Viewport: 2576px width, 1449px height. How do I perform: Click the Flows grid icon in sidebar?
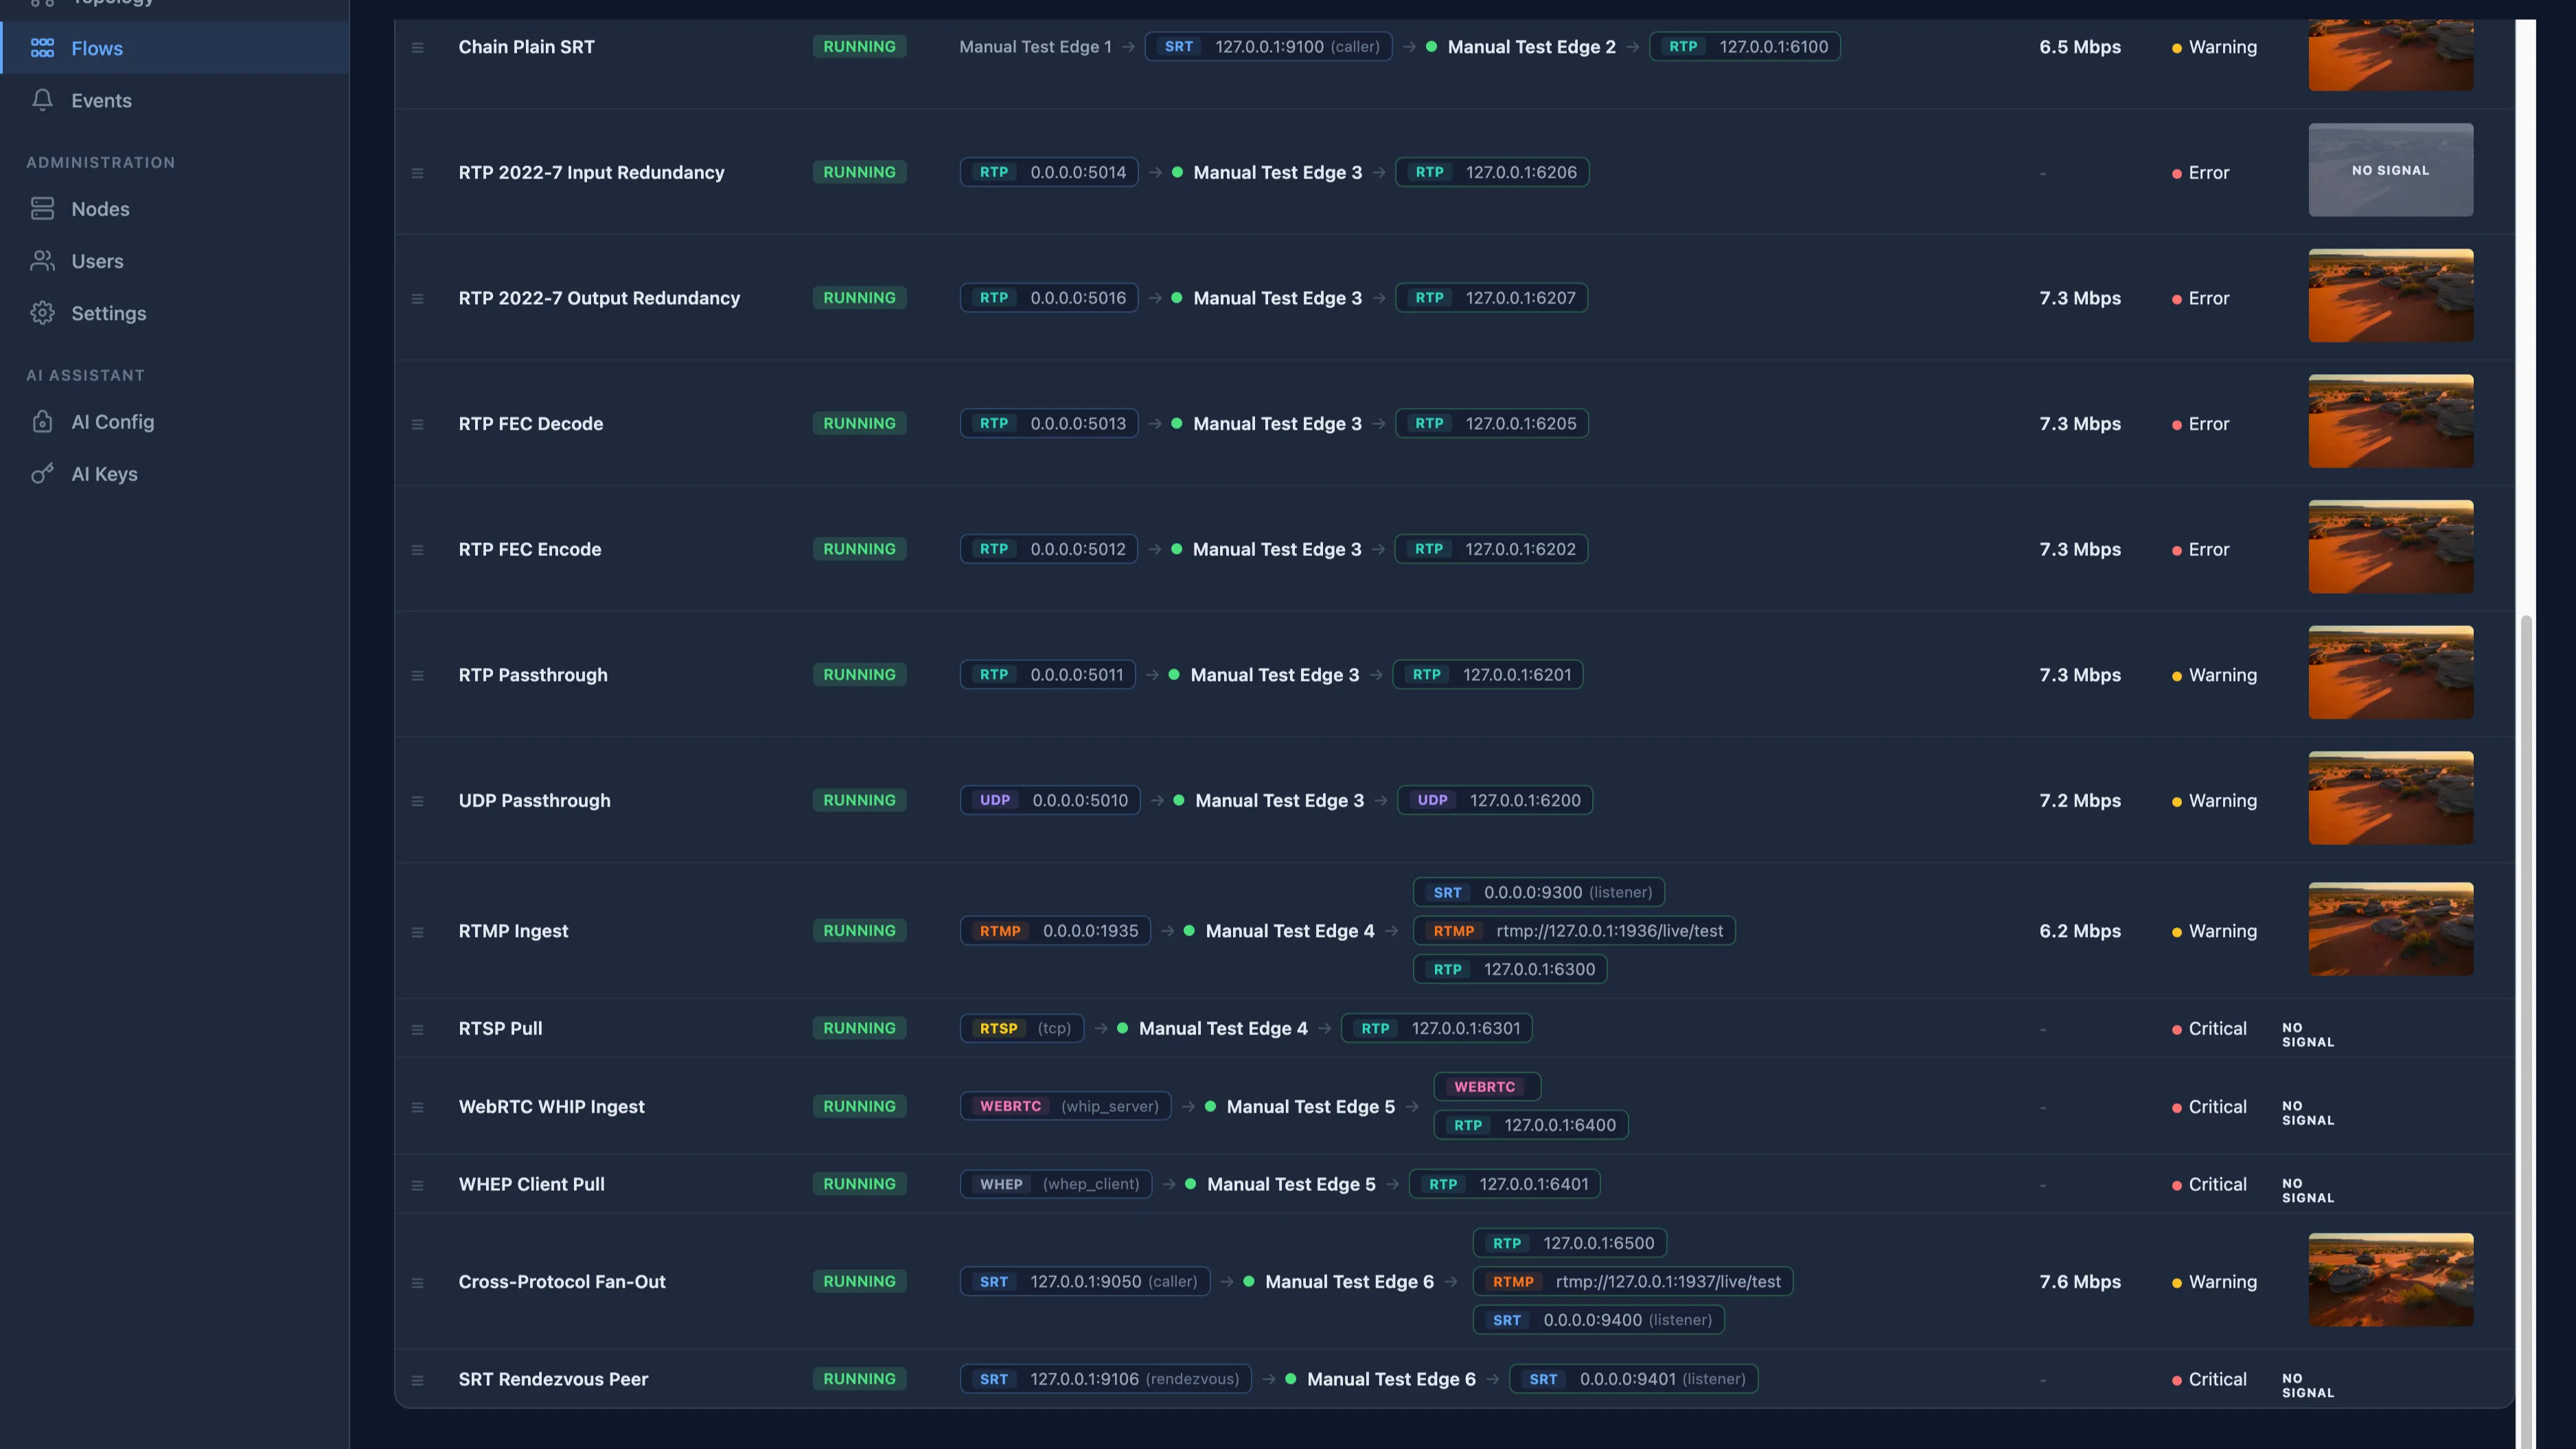(42, 47)
